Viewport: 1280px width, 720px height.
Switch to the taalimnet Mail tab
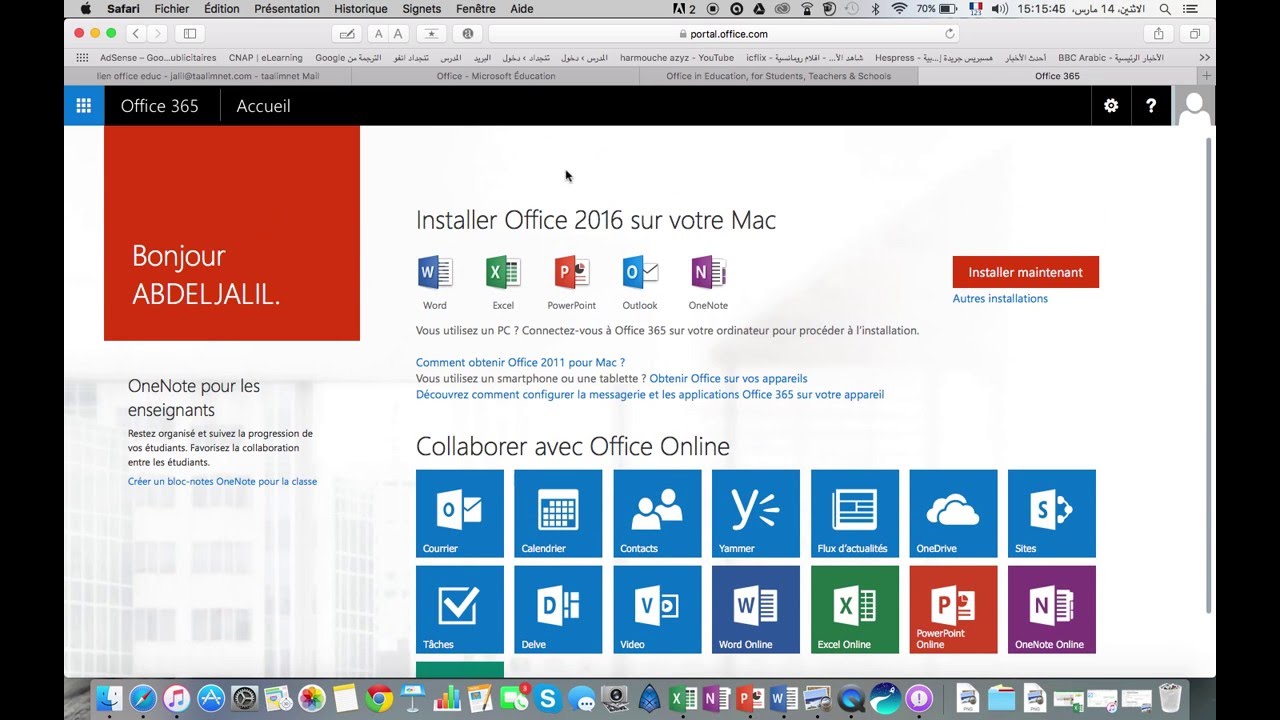pos(208,76)
